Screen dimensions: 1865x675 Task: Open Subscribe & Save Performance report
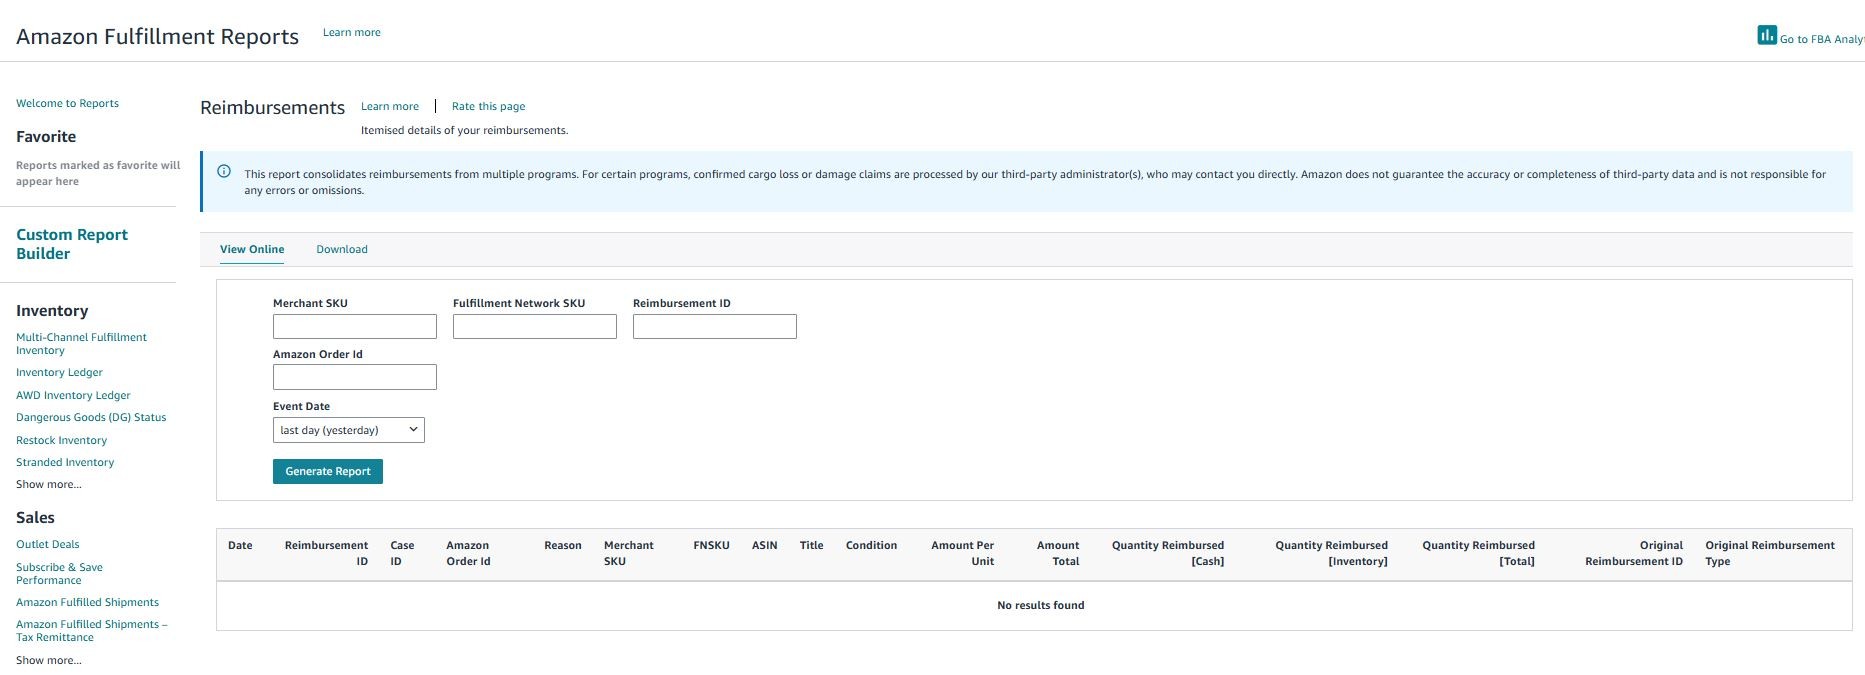pos(59,573)
